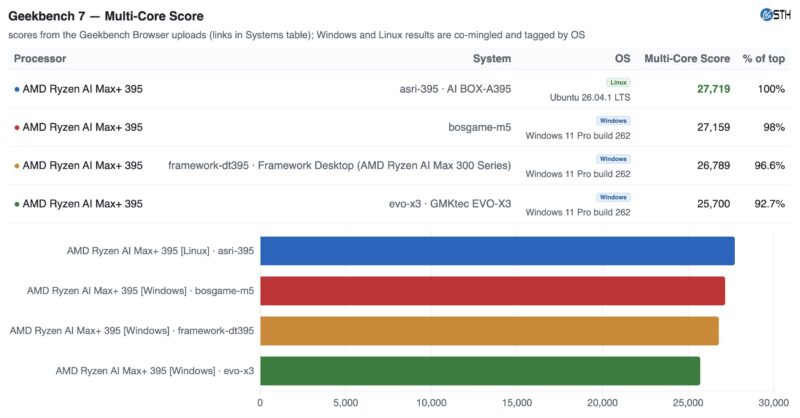Image resolution: width=800 pixels, height=418 pixels.
Task: Click the score 25,700
Action: (x=714, y=204)
